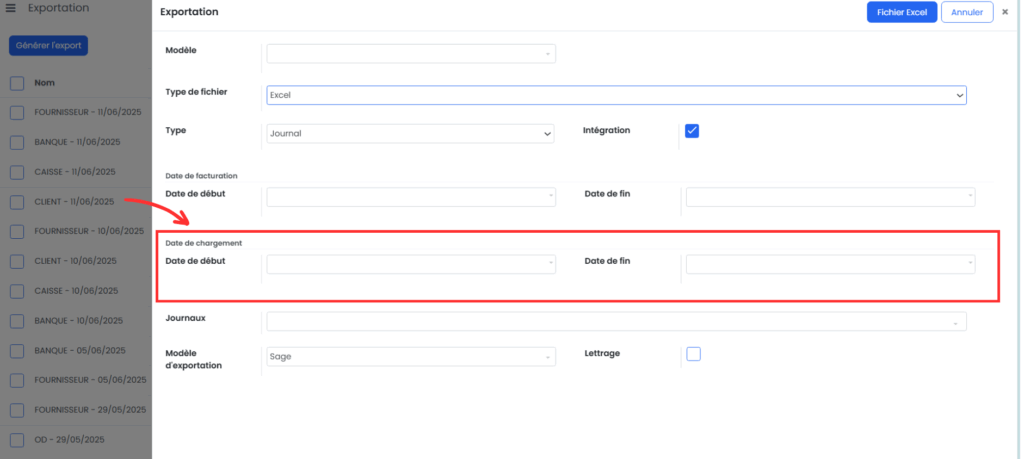Tick the select-all checkbox beside Nom
This screenshot has width=1024, height=459.
click(x=18, y=83)
